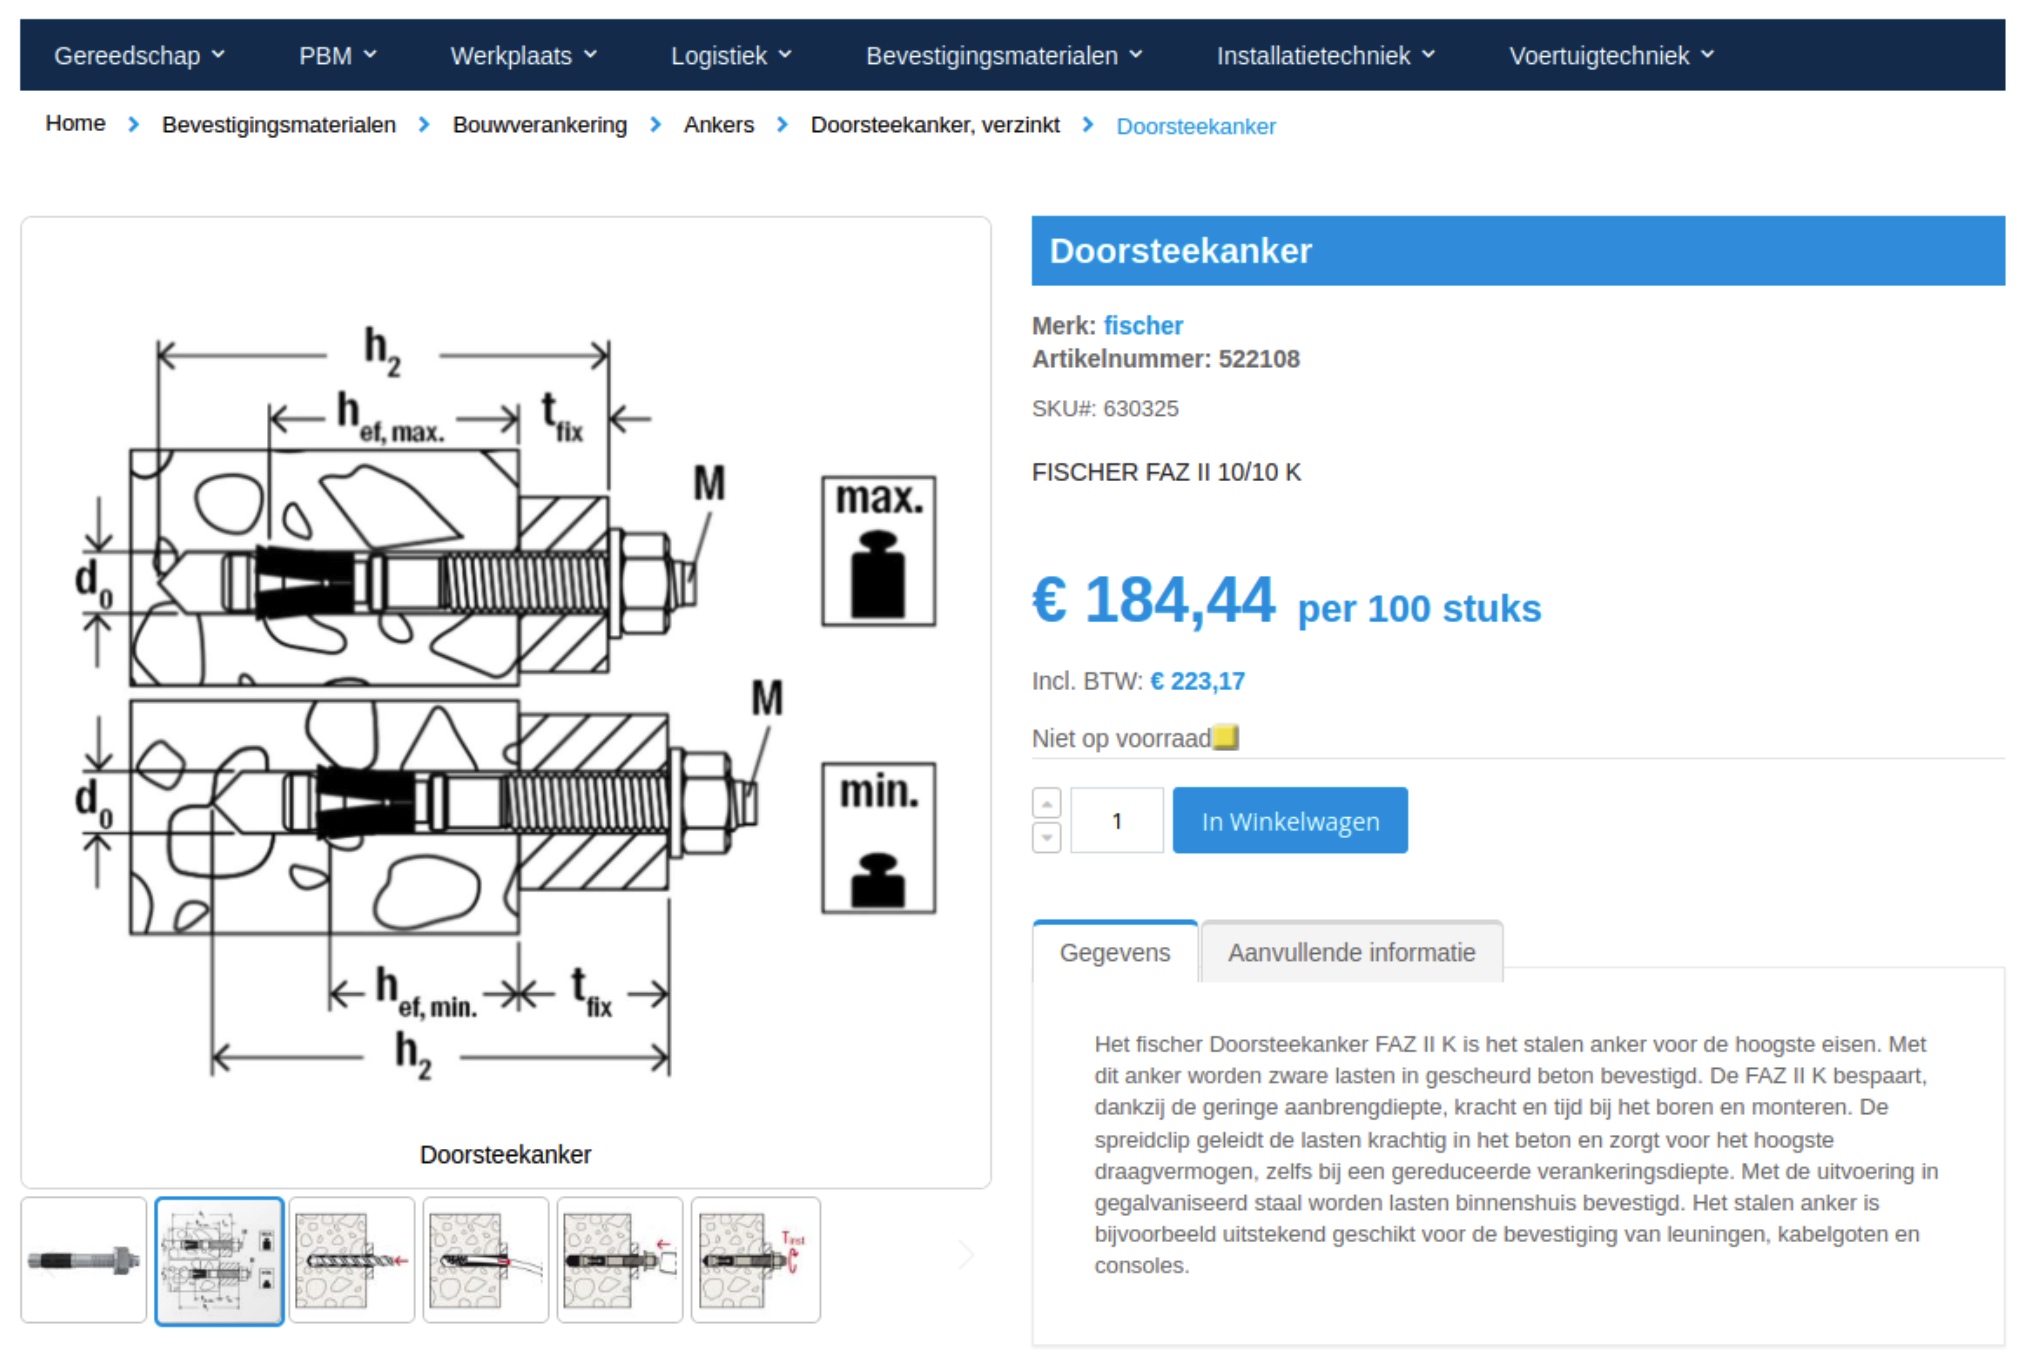This screenshot has height=1370, width=2028.
Task: Click the current Doorsteekanker breadcrumb item
Action: click(x=1196, y=126)
